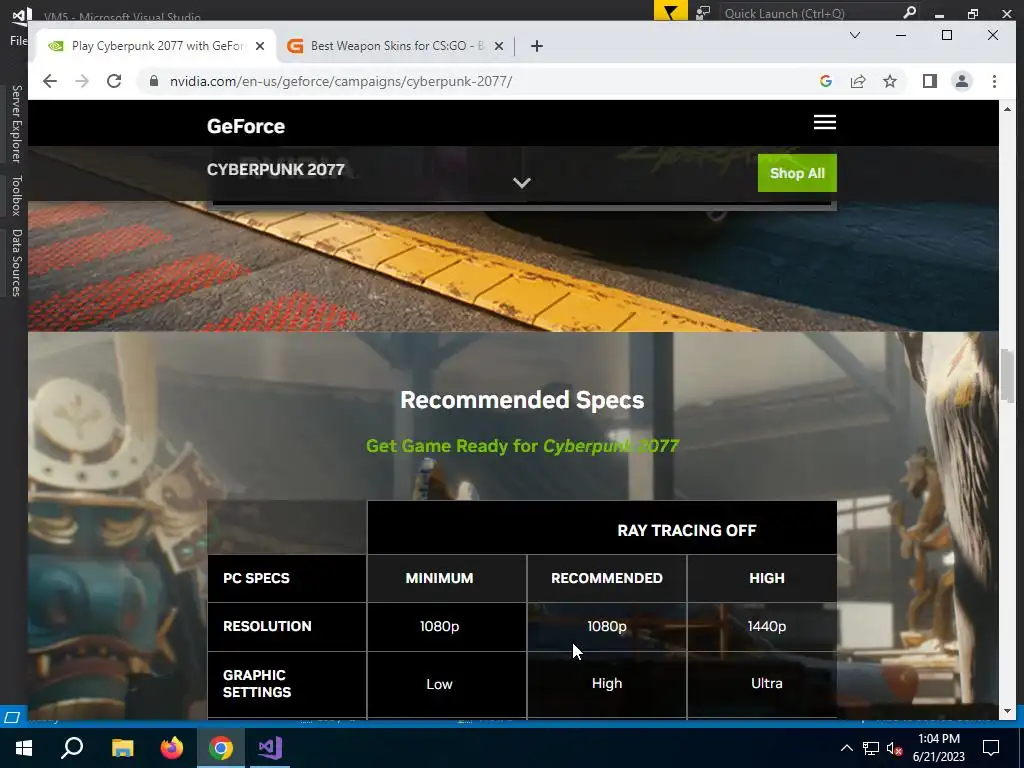View site info via padlock icon
Screen dimensions: 1024x768
154,81
